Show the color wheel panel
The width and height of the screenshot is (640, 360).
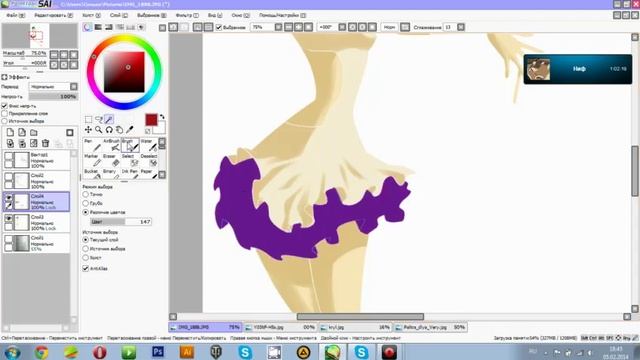pos(87,27)
